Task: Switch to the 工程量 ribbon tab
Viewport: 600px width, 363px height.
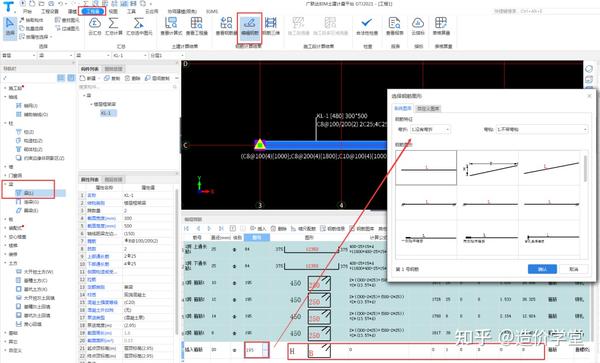Action: pyautogui.click(x=92, y=11)
